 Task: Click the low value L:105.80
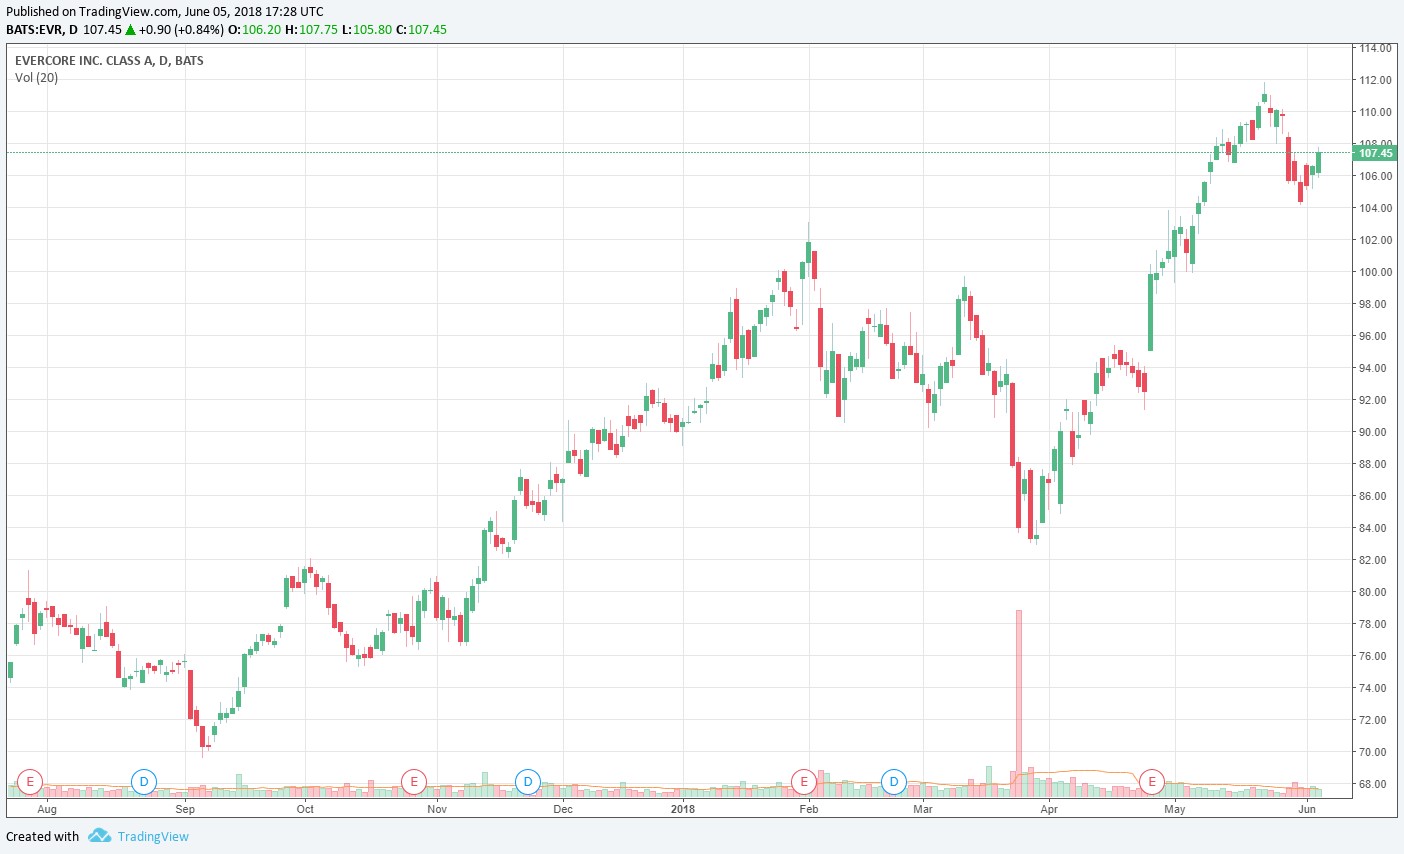(367, 30)
